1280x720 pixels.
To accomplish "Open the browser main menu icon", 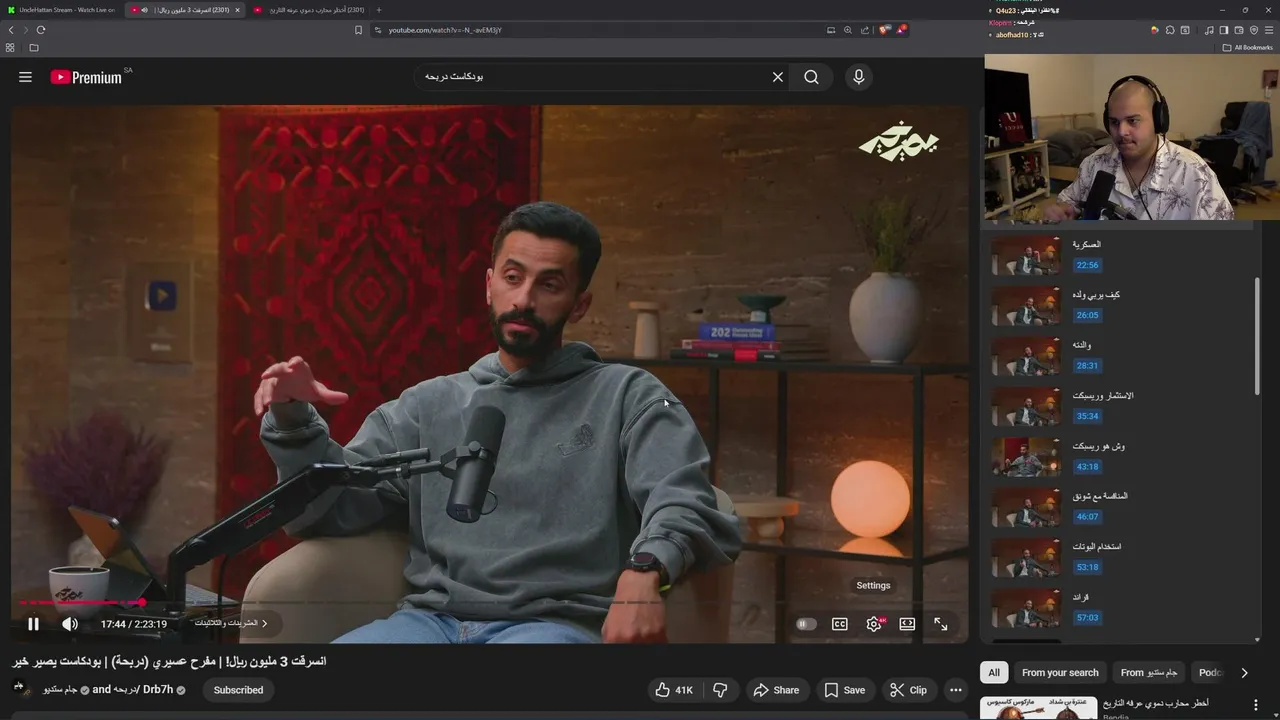I will pyautogui.click(x=1269, y=30).
